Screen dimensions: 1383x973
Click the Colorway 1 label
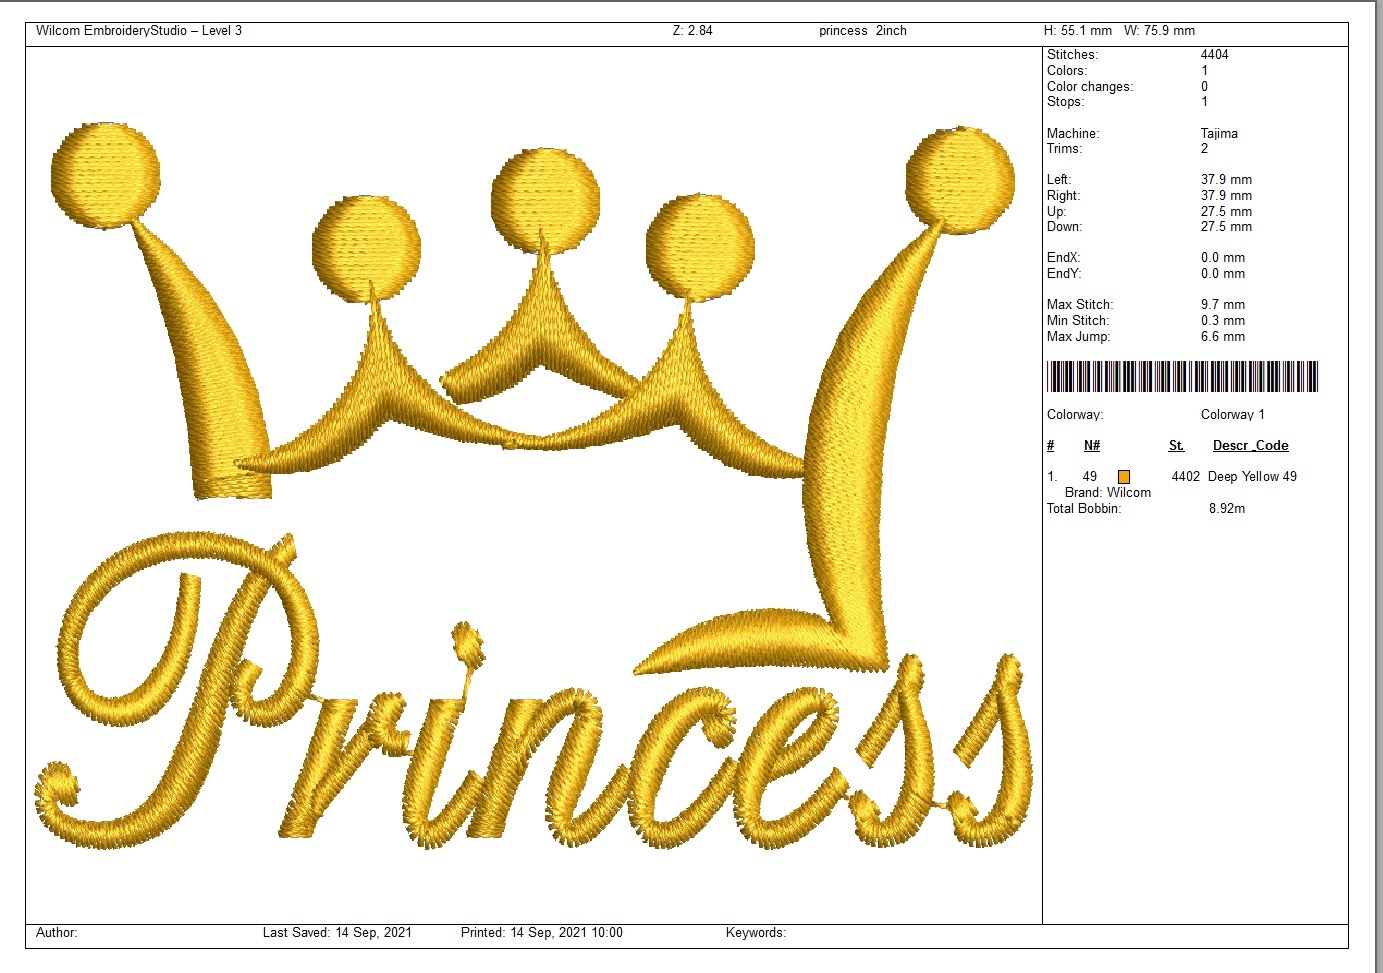[1232, 415]
